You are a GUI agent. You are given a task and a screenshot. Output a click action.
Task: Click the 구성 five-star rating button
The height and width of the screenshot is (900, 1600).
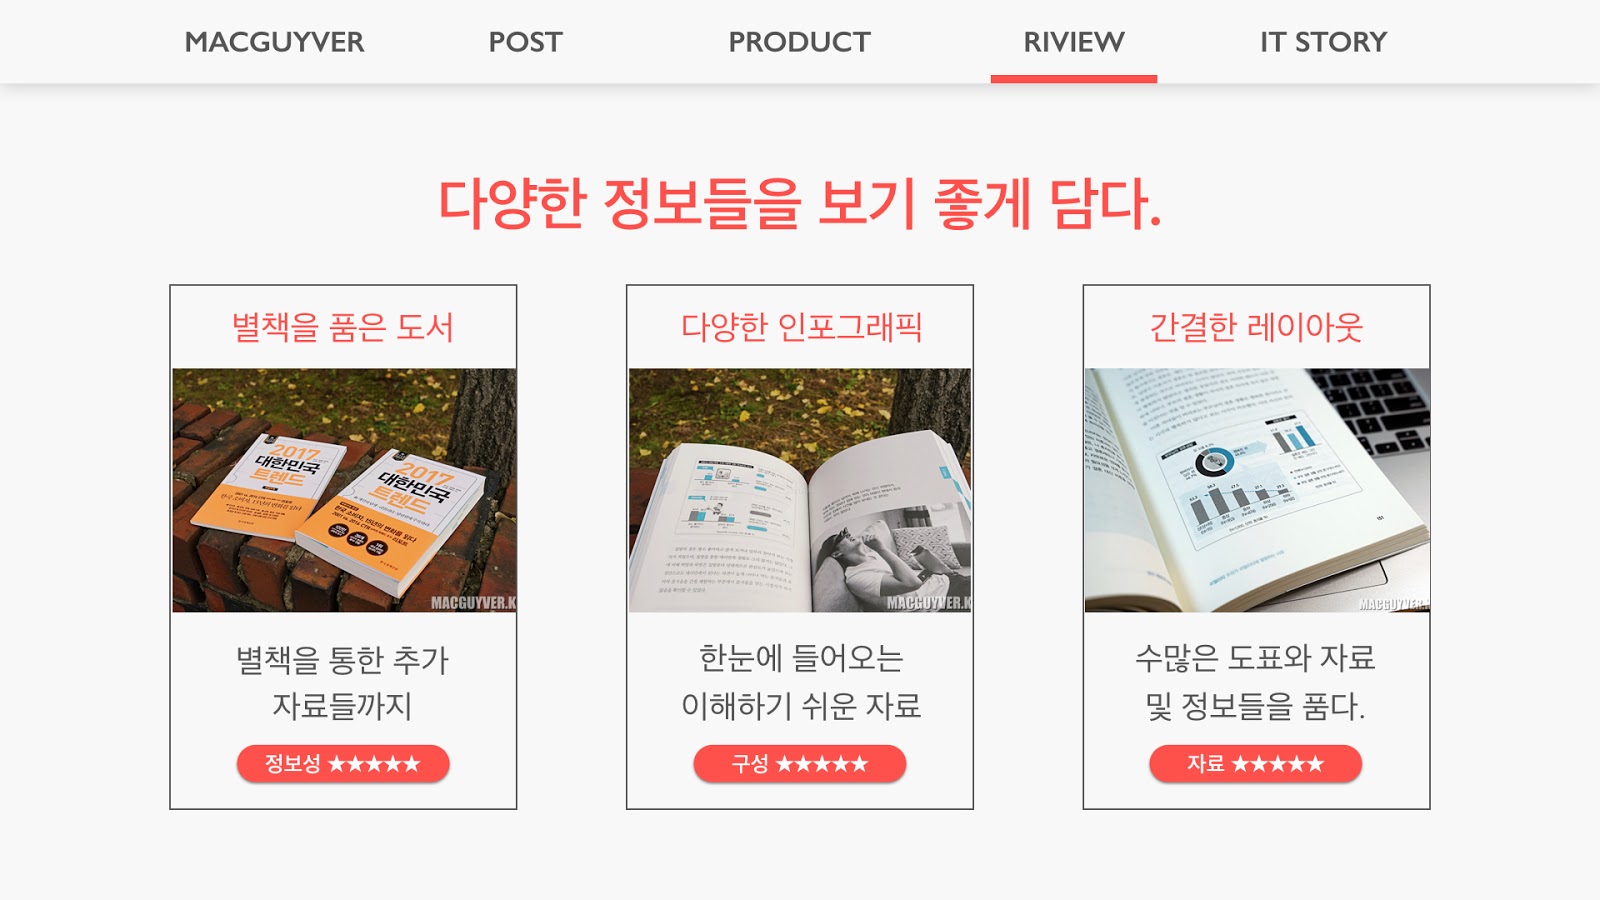800,764
